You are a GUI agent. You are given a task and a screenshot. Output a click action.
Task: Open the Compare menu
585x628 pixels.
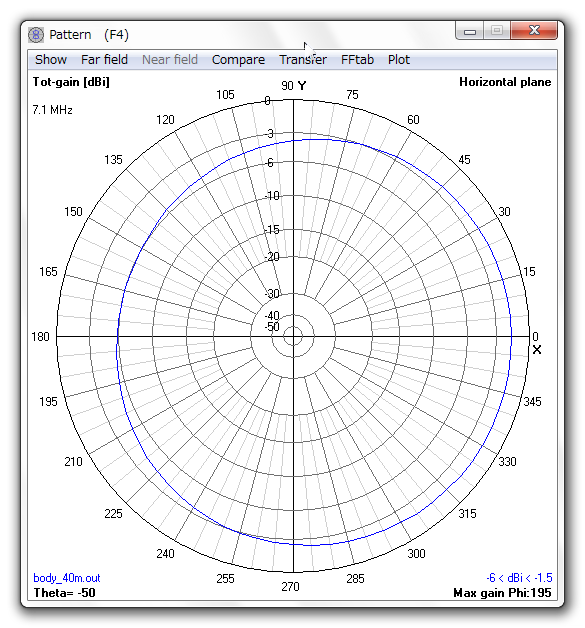238,60
